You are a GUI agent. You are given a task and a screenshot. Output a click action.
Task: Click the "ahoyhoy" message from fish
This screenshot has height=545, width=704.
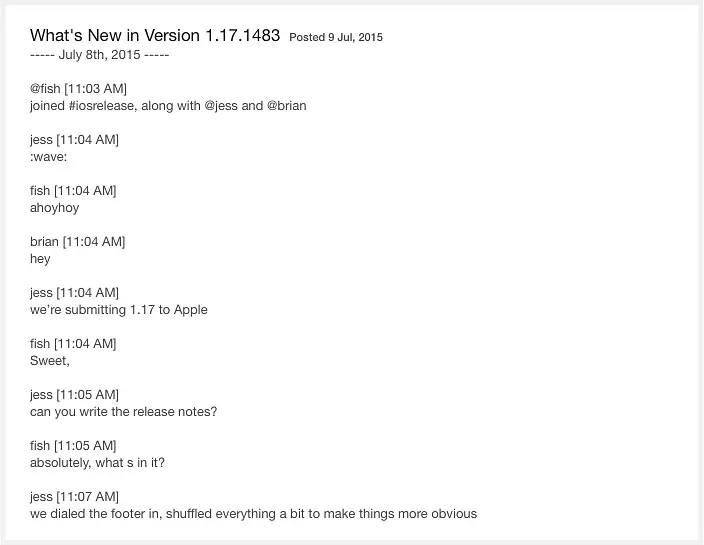click(x=54, y=208)
